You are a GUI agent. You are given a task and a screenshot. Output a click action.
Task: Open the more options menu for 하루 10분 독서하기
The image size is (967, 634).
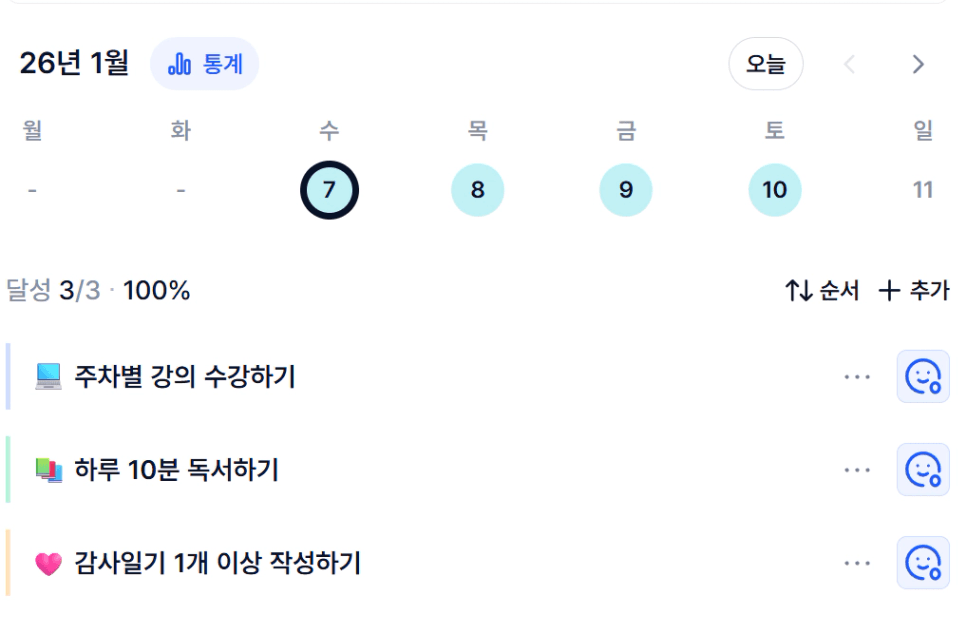(x=857, y=470)
